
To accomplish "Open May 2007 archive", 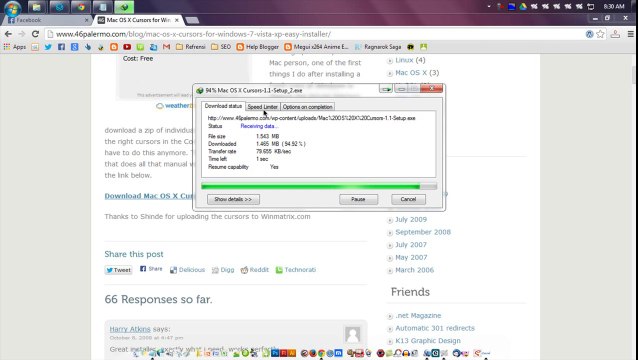I will (411, 257).
